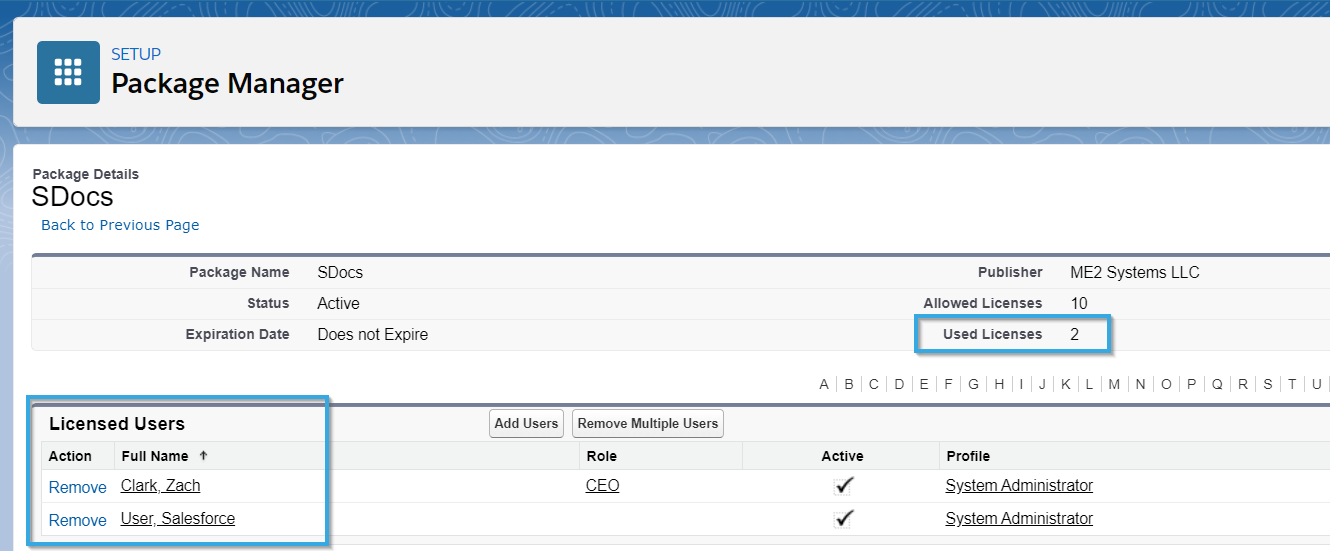This screenshot has height=551, width=1330.
Task: Filter users by letter G
Action: 973,384
